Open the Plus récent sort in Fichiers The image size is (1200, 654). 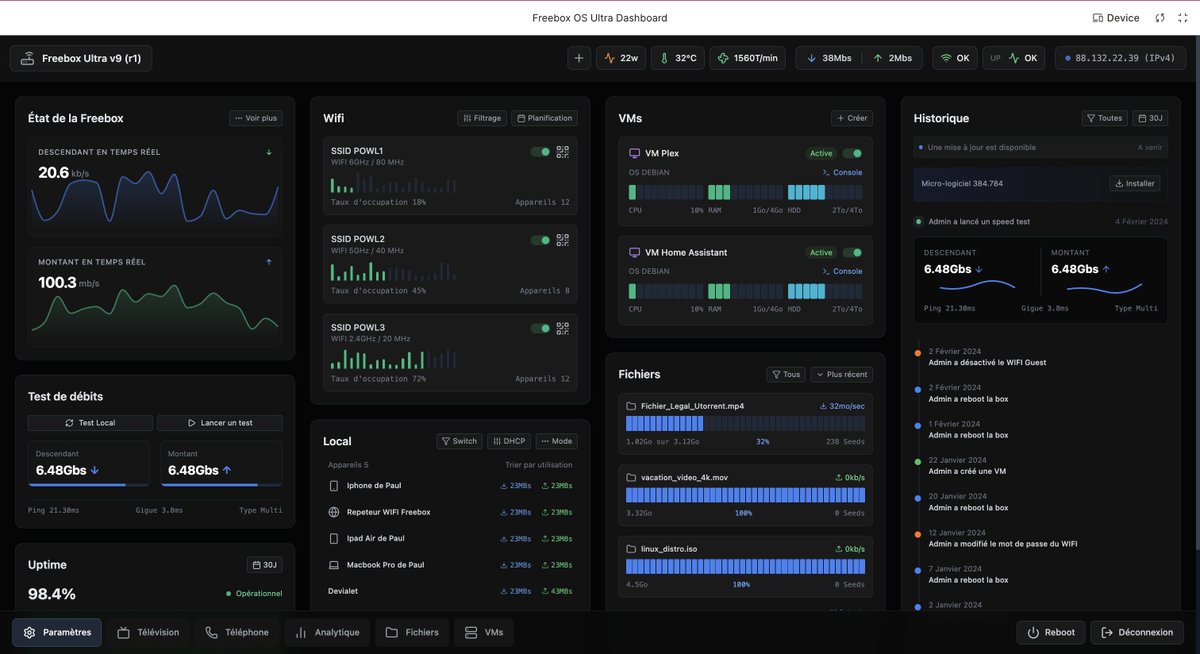pos(842,375)
